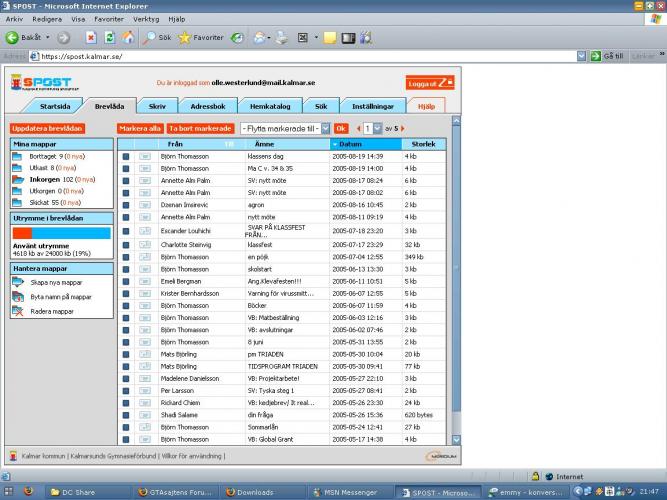Tick checkbox for "klassens dag" message
Viewport: 667px width, 500px height.
pyautogui.click(x=126, y=157)
